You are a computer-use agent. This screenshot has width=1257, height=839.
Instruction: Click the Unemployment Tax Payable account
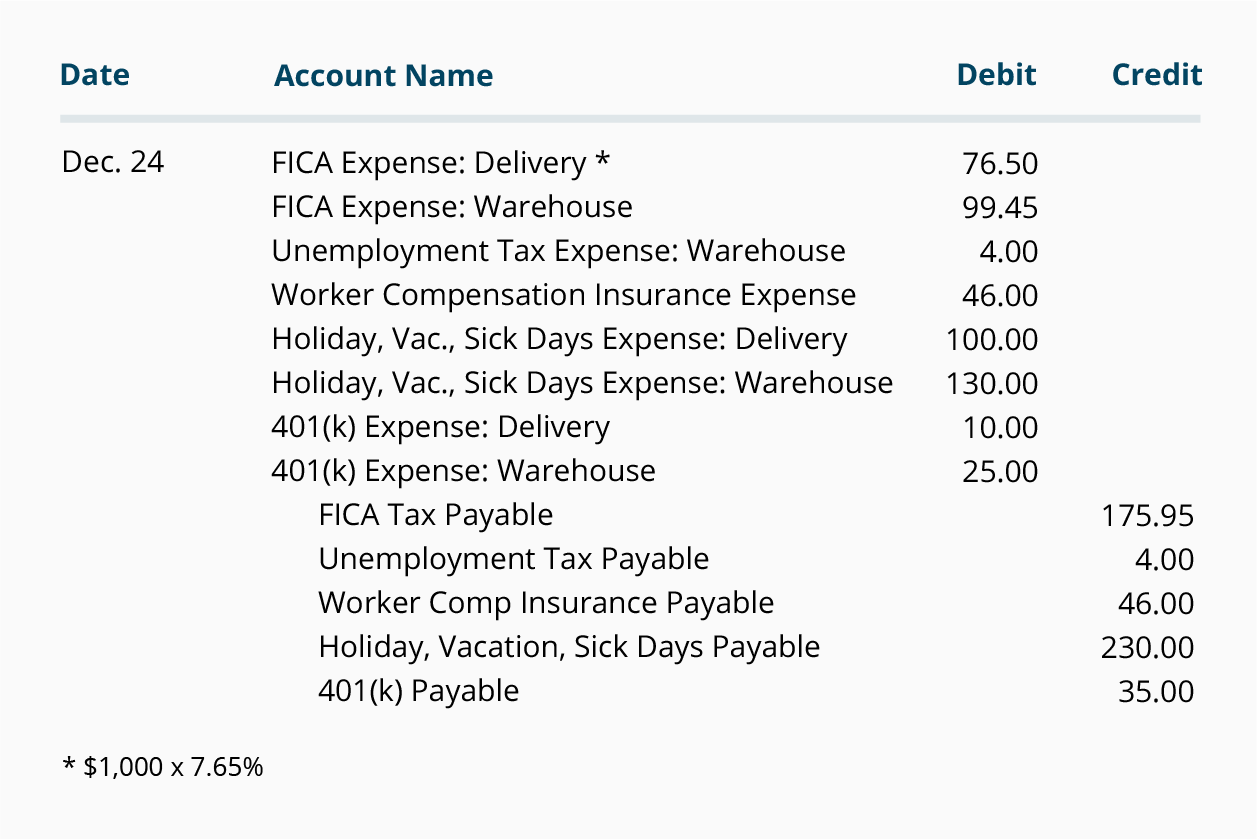pos(513,559)
